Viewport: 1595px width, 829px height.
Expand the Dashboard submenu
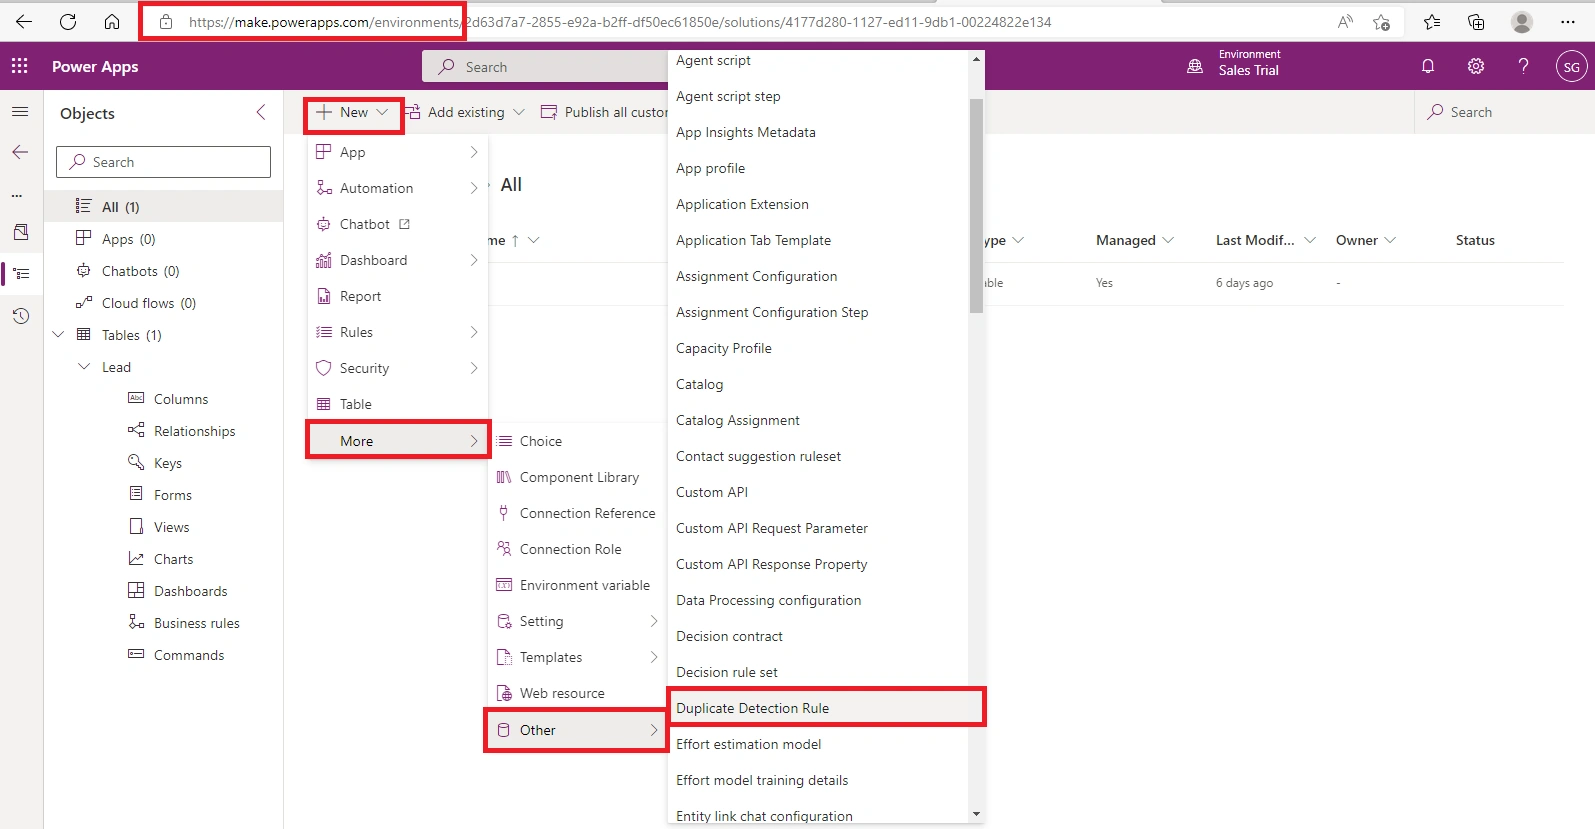pyautogui.click(x=398, y=260)
